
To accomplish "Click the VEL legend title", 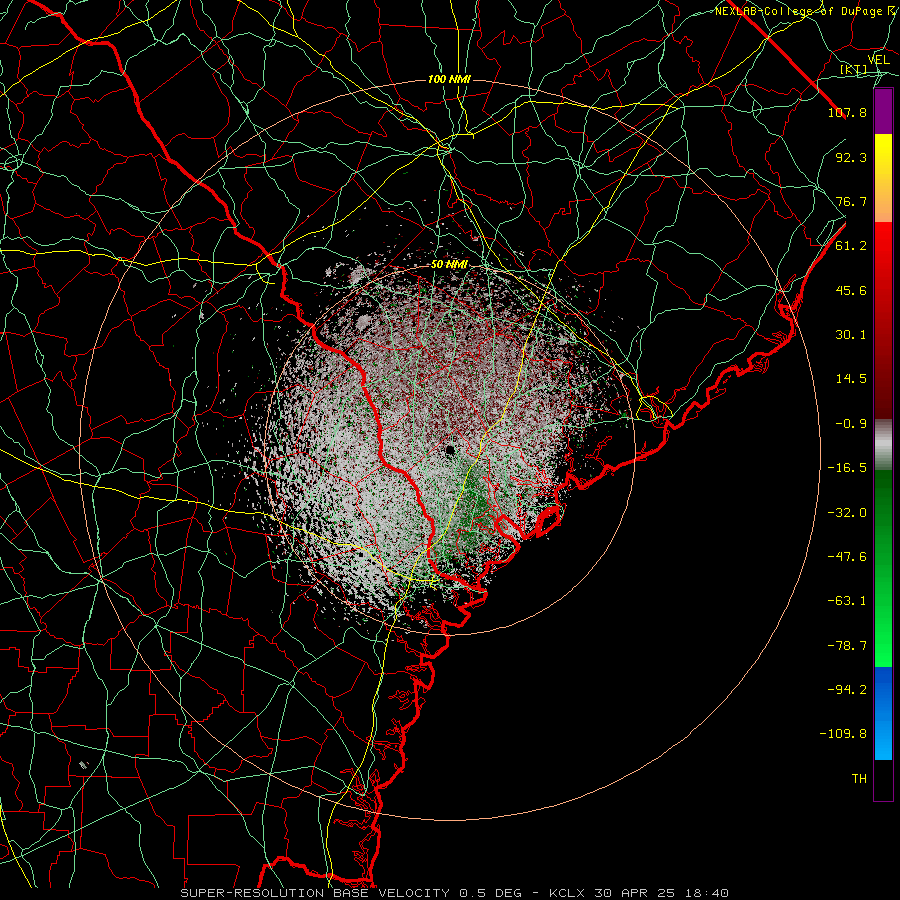I will click(x=878, y=60).
